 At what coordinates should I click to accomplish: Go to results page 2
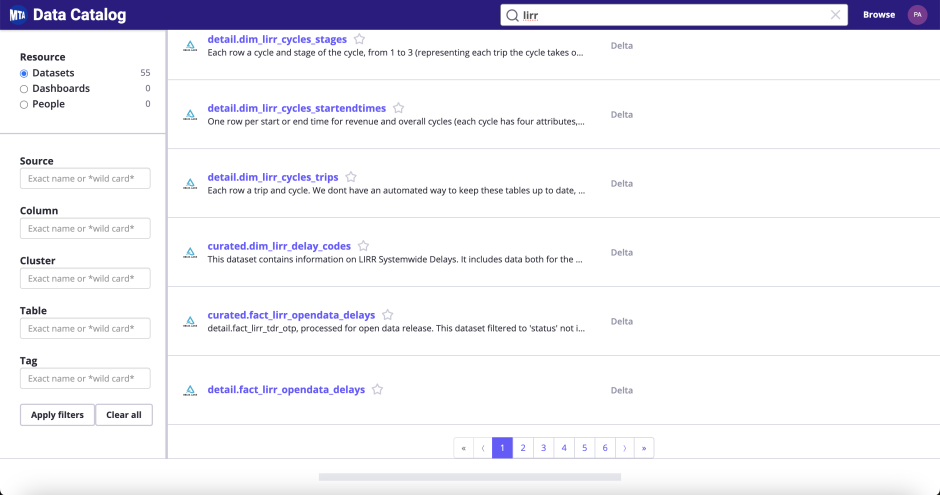click(523, 448)
